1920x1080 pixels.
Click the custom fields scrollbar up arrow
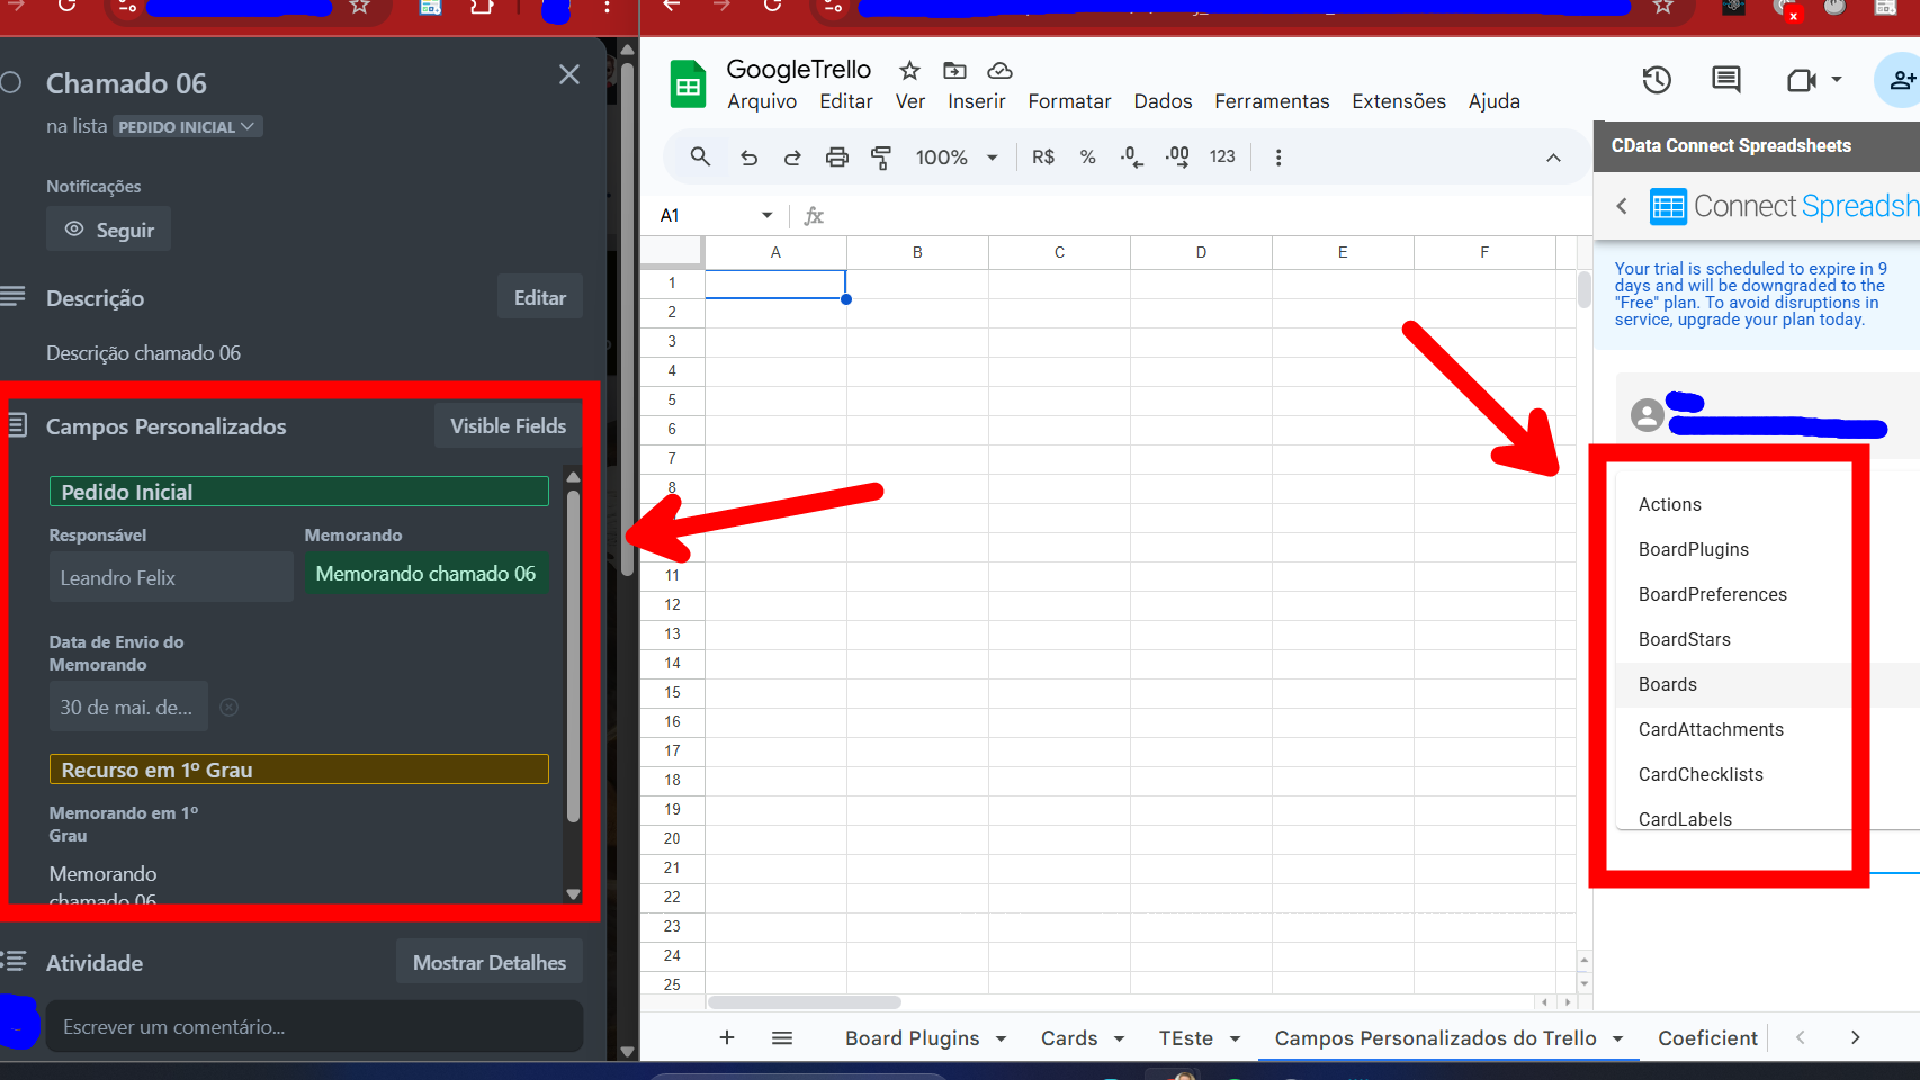pos(573,477)
